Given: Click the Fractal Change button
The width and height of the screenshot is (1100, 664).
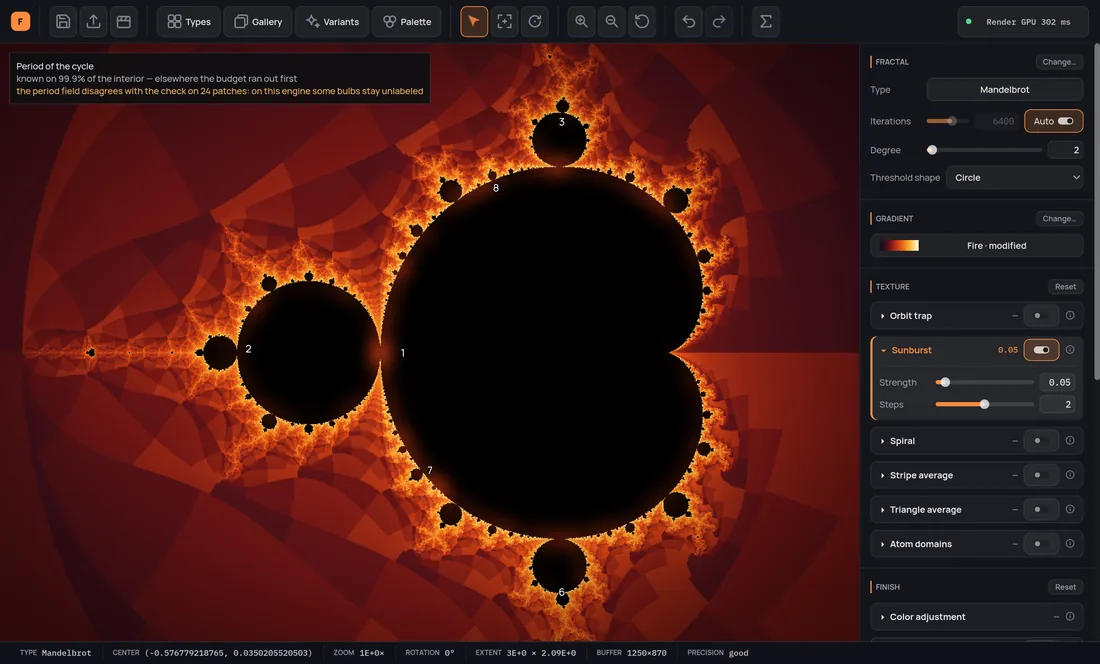Looking at the screenshot, I should point(1059,62).
